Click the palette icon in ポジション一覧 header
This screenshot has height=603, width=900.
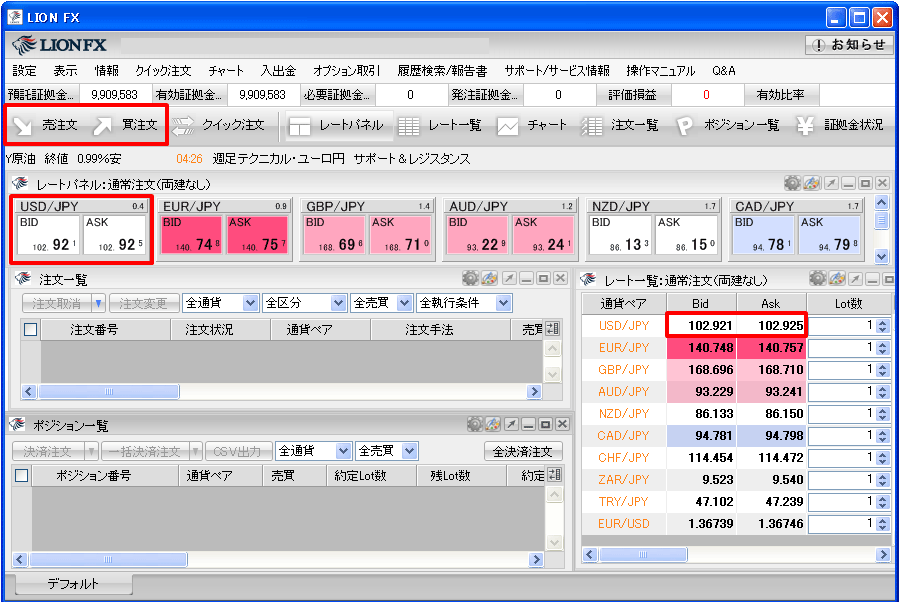coord(492,424)
